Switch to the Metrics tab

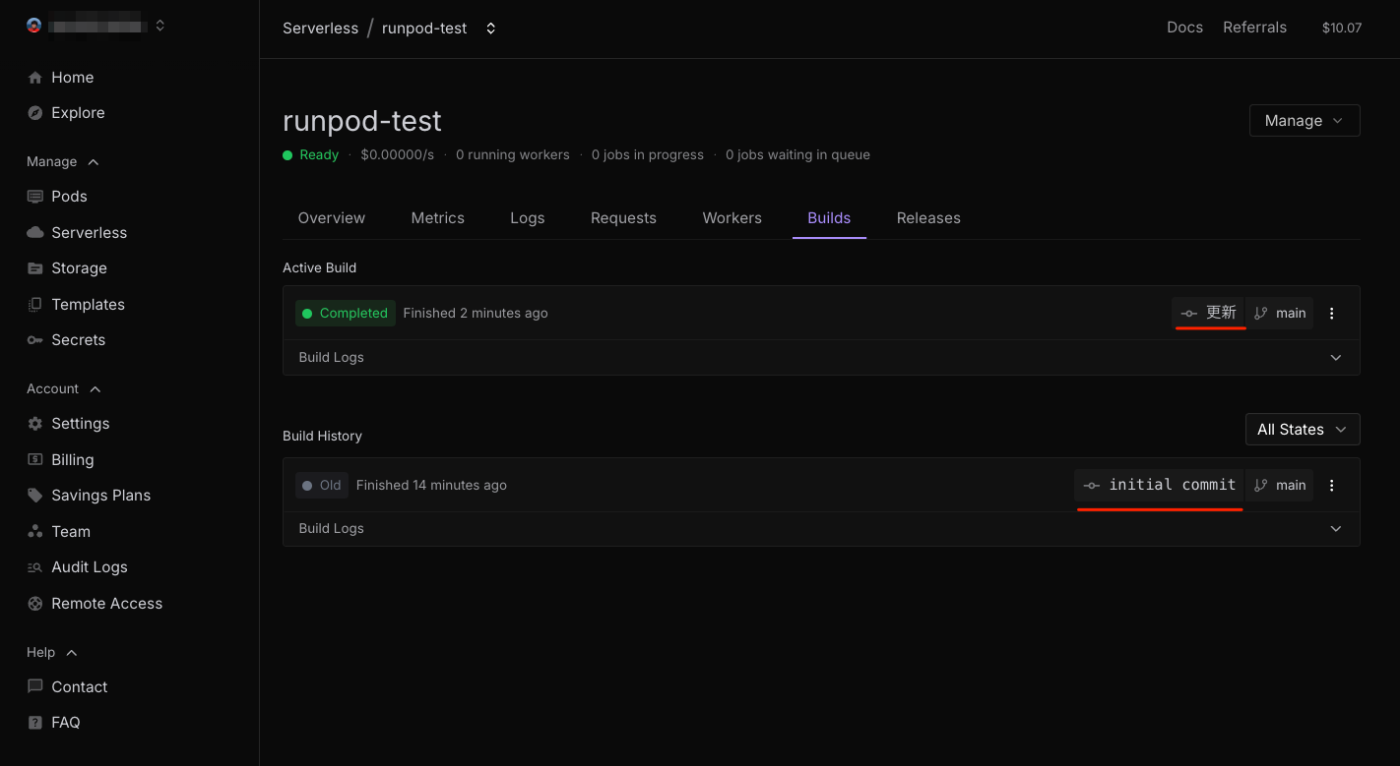click(438, 218)
